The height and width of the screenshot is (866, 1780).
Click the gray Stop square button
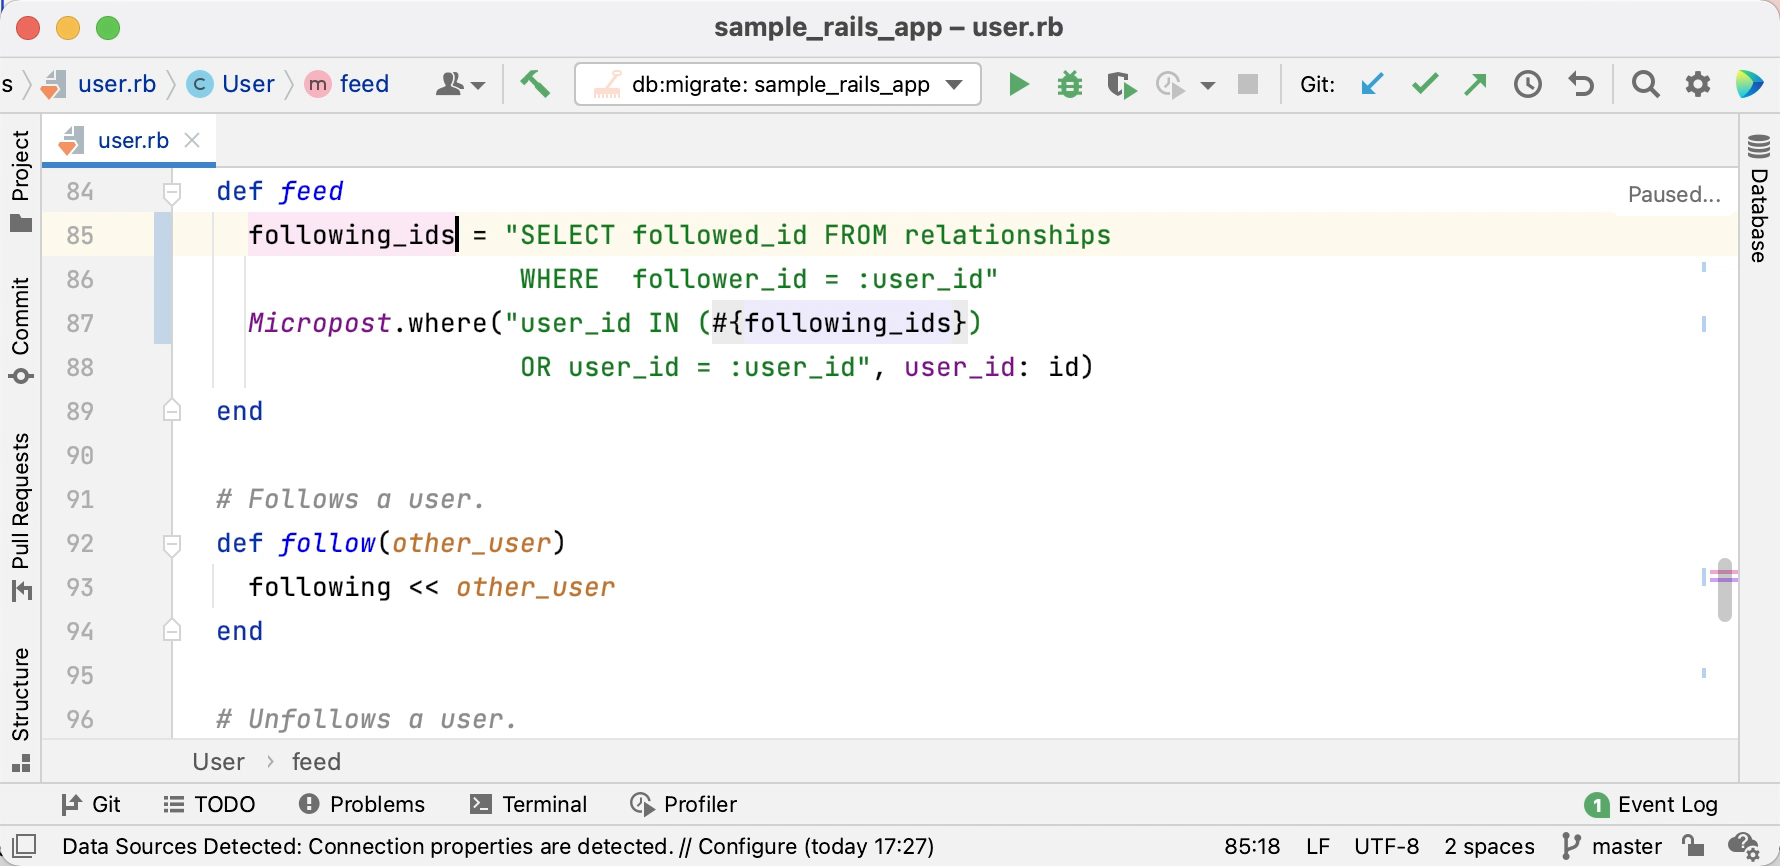point(1248,84)
